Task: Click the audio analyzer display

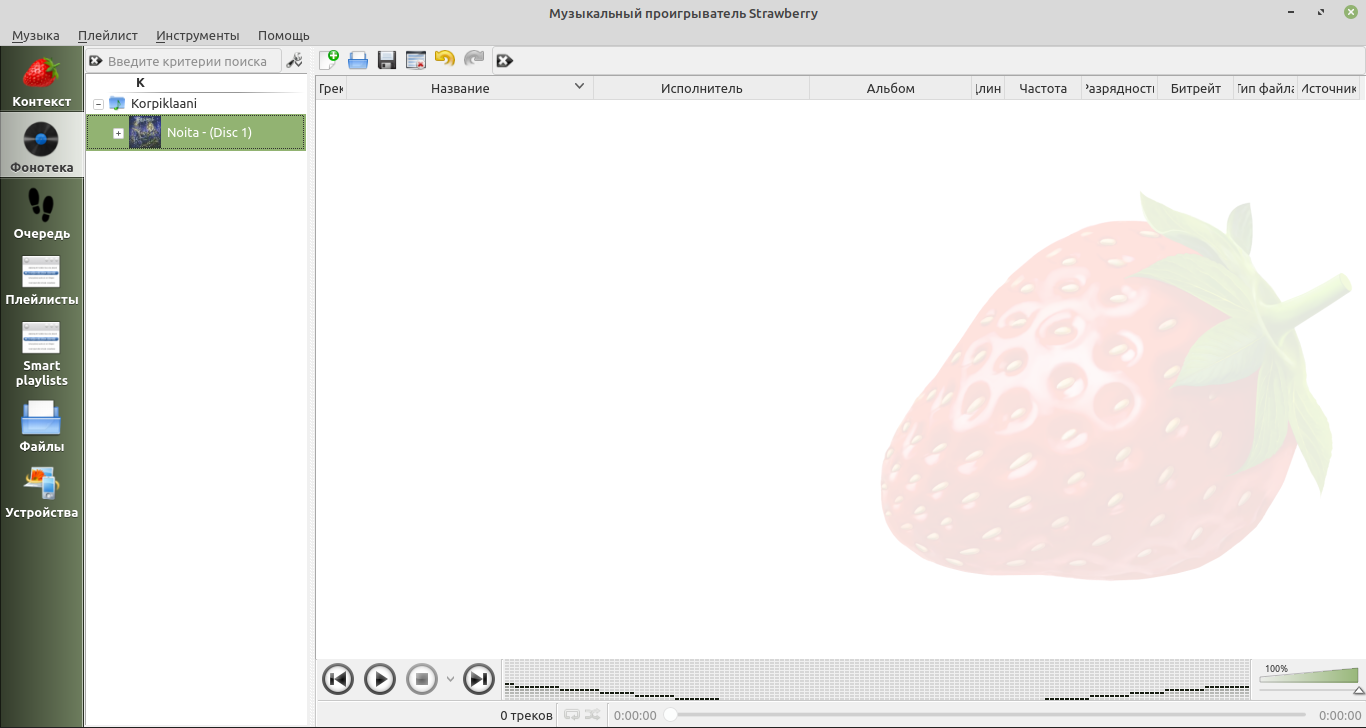Action: 876,680
